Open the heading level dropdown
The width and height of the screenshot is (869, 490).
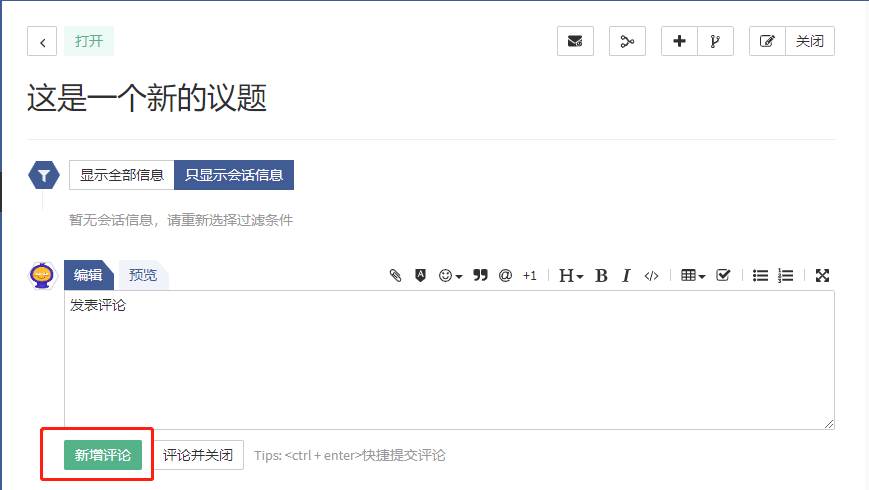pos(570,276)
